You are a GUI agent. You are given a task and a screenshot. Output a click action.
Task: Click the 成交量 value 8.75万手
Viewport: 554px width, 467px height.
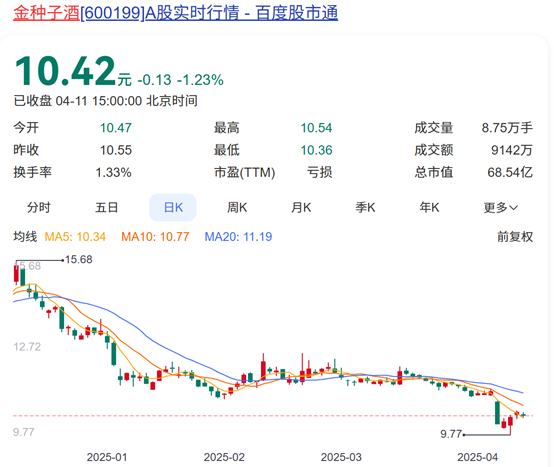[x=507, y=128]
